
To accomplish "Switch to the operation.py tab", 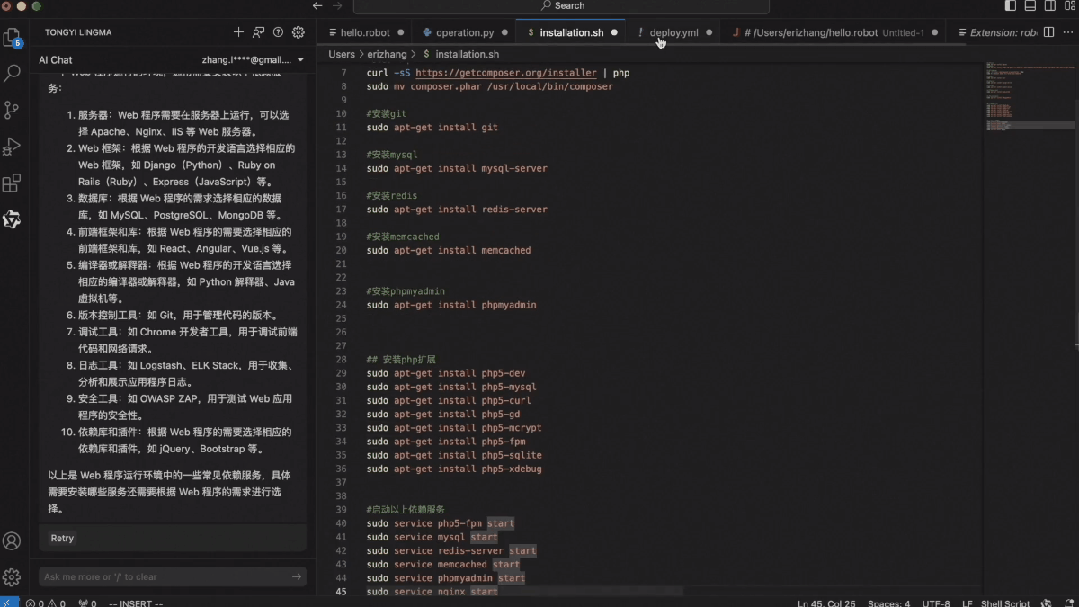I will click(x=464, y=32).
